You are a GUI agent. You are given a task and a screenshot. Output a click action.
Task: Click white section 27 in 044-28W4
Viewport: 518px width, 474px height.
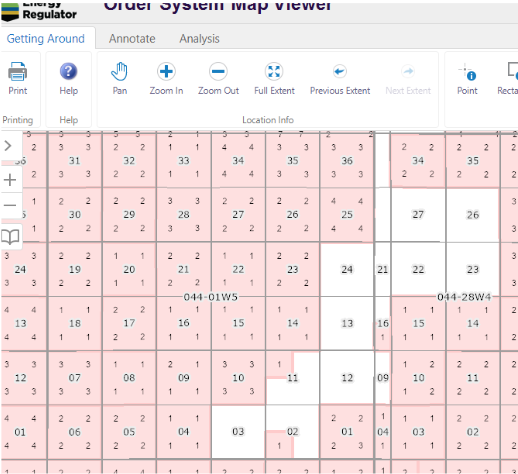(418, 215)
